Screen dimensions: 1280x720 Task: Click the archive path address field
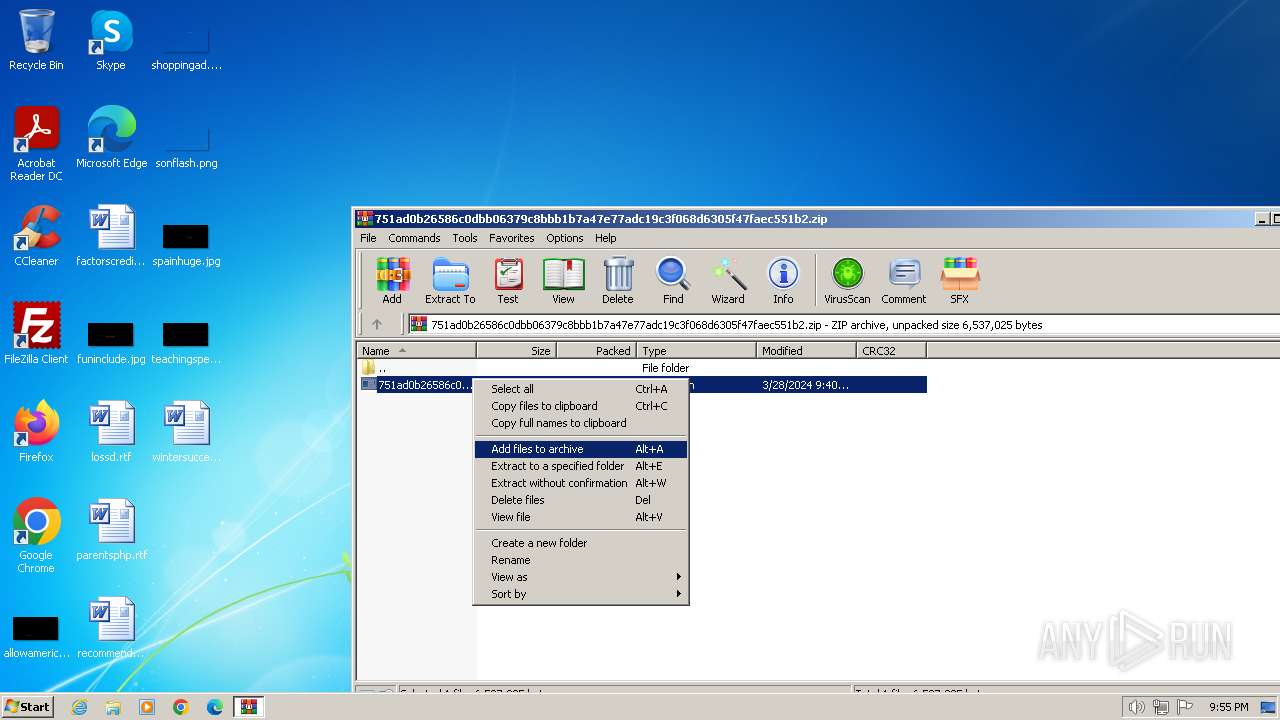click(x=843, y=324)
